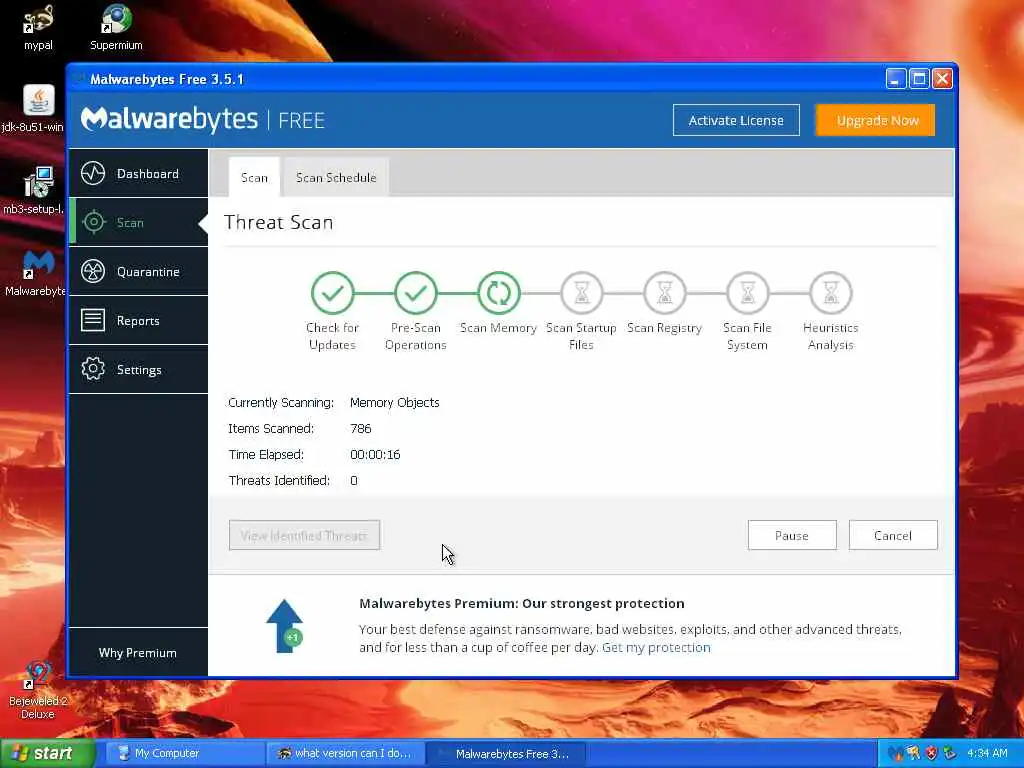This screenshot has width=1024, height=768.
Task: Click the 'Malwarebytes Premium: Our strongest protection' heading
Action: (x=522, y=603)
